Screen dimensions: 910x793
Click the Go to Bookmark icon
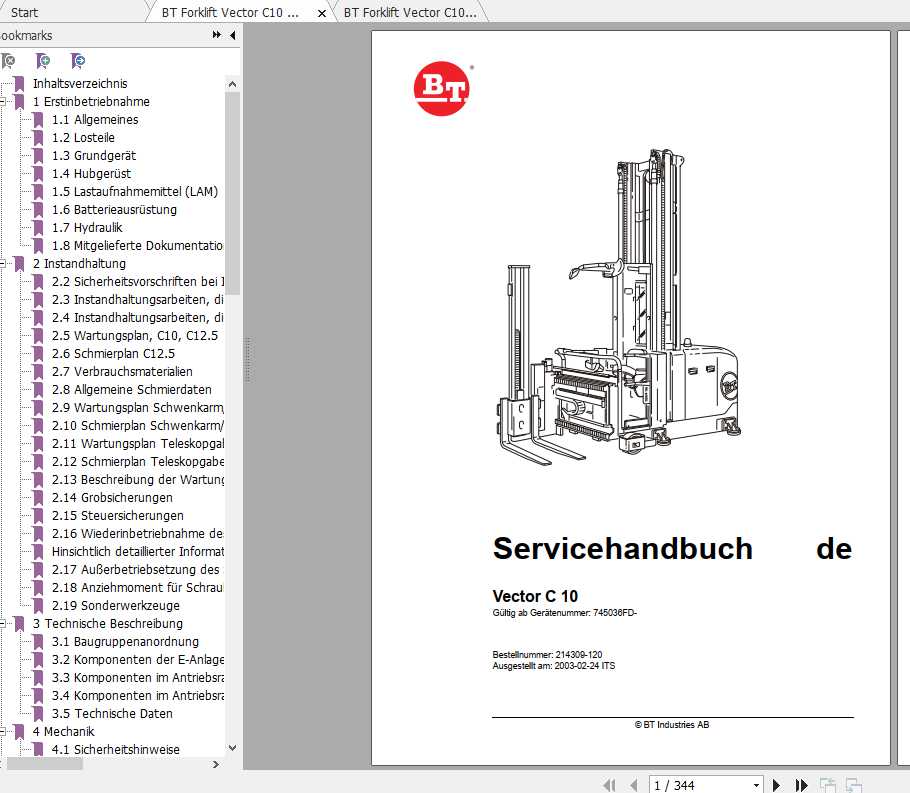[x=78, y=60]
